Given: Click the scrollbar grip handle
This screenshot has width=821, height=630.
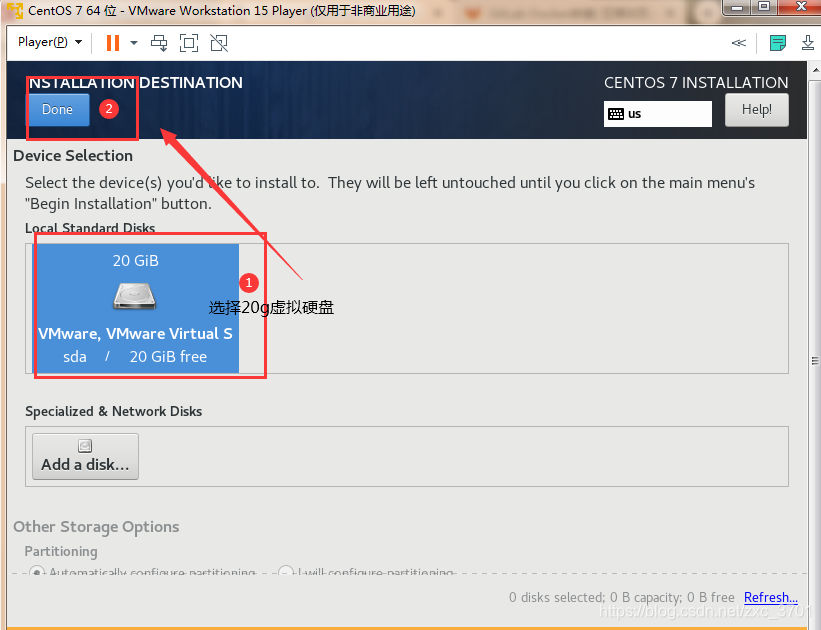Looking at the screenshot, I should pyautogui.click(x=815, y=360).
